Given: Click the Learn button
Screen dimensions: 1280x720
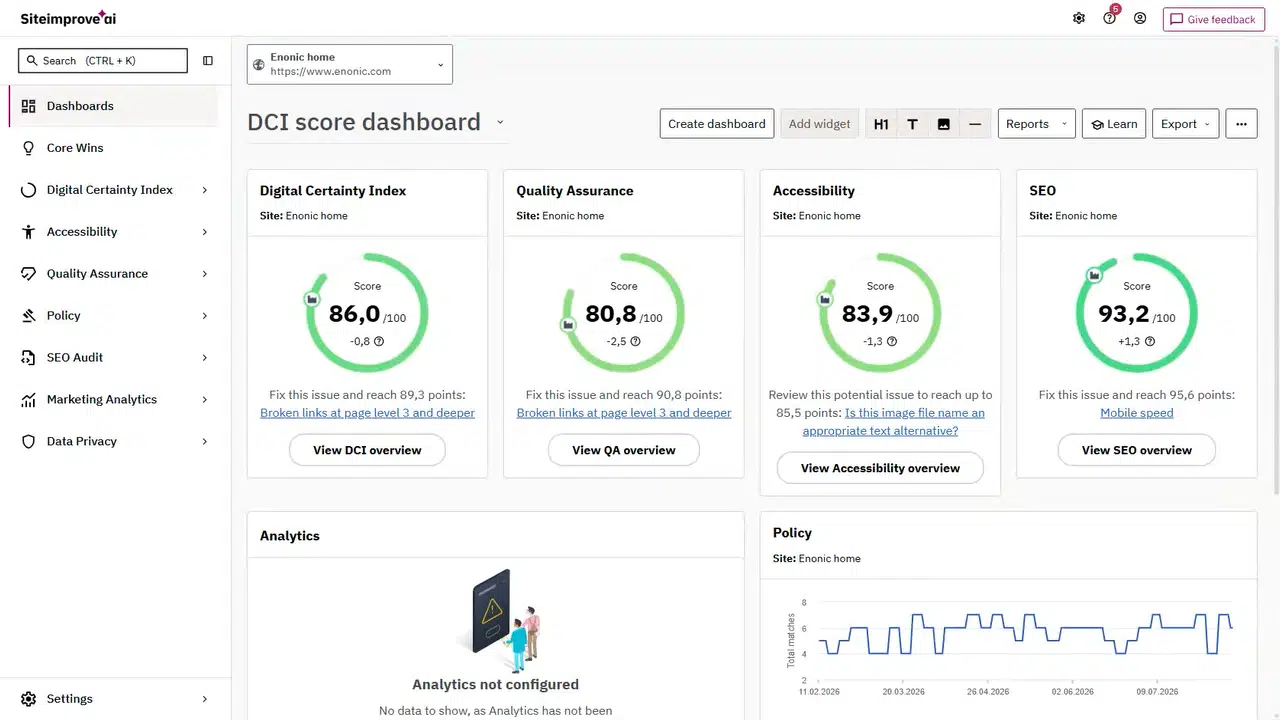Looking at the screenshot, I should point(1114,124).
